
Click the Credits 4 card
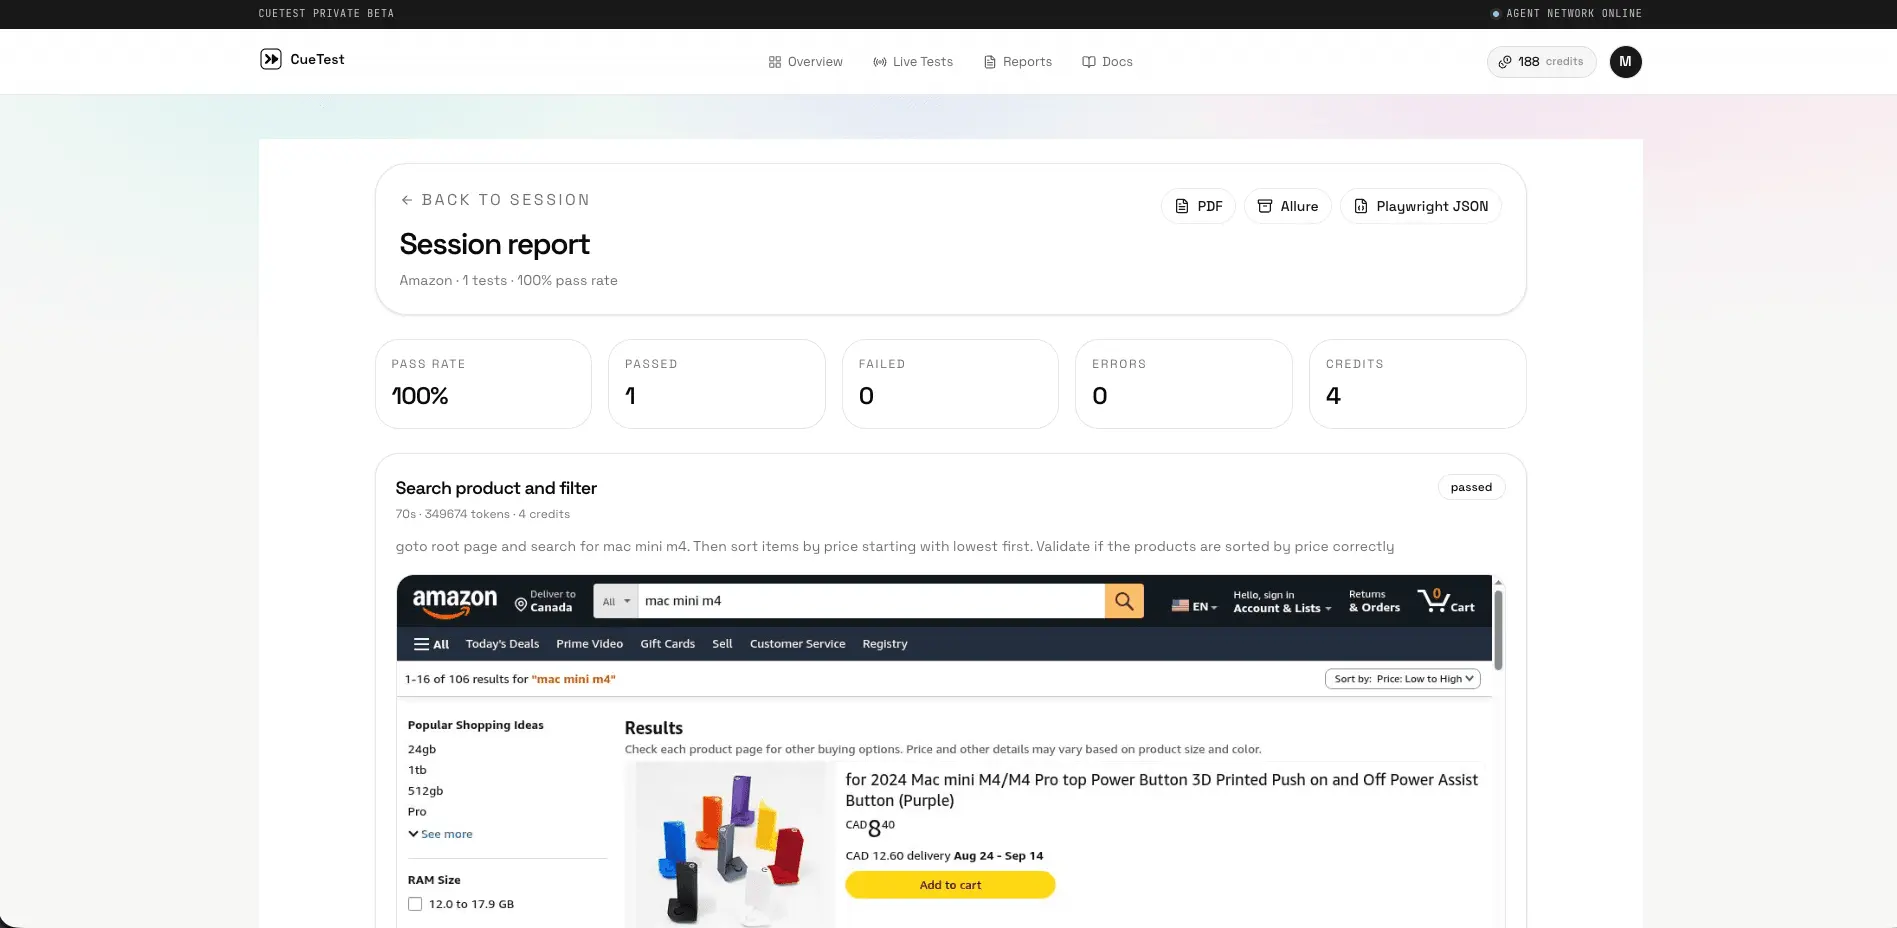pyautogui.click(x=1417, y=384)
